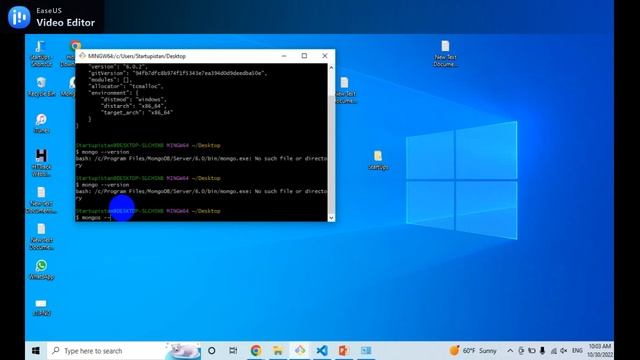This screenshot has height=360, width=640.
Task: Click the "distmod": "windows" terminal line
Action: click(x=134, y=99)
